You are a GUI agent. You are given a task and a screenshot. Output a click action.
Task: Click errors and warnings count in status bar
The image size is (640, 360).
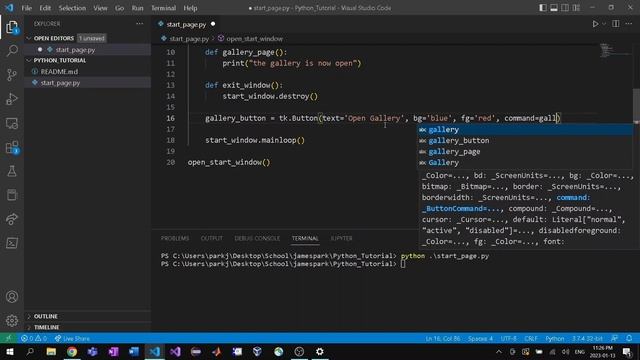coord(34,338)
